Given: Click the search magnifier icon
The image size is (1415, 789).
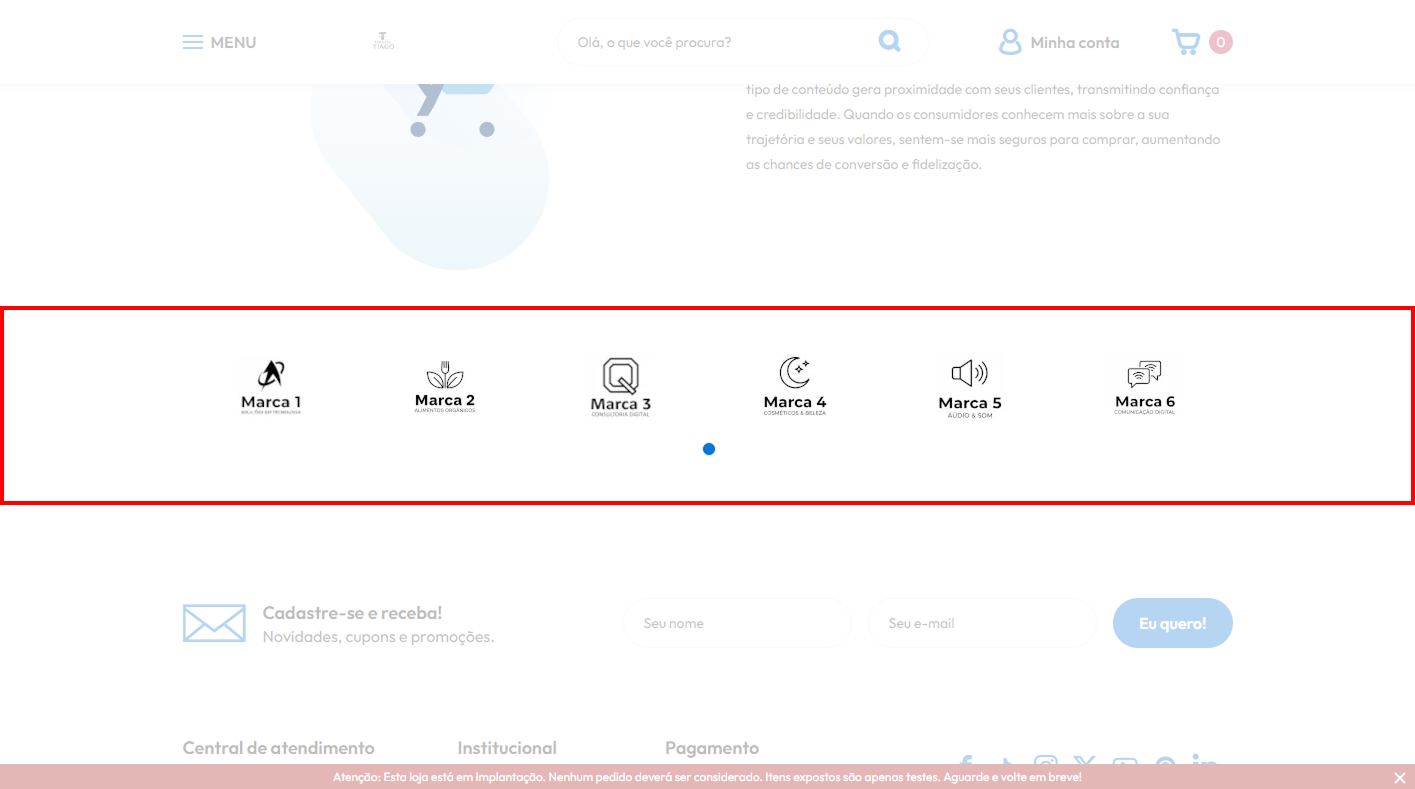Looking at the screenshot, I should [x=889, y=41].
